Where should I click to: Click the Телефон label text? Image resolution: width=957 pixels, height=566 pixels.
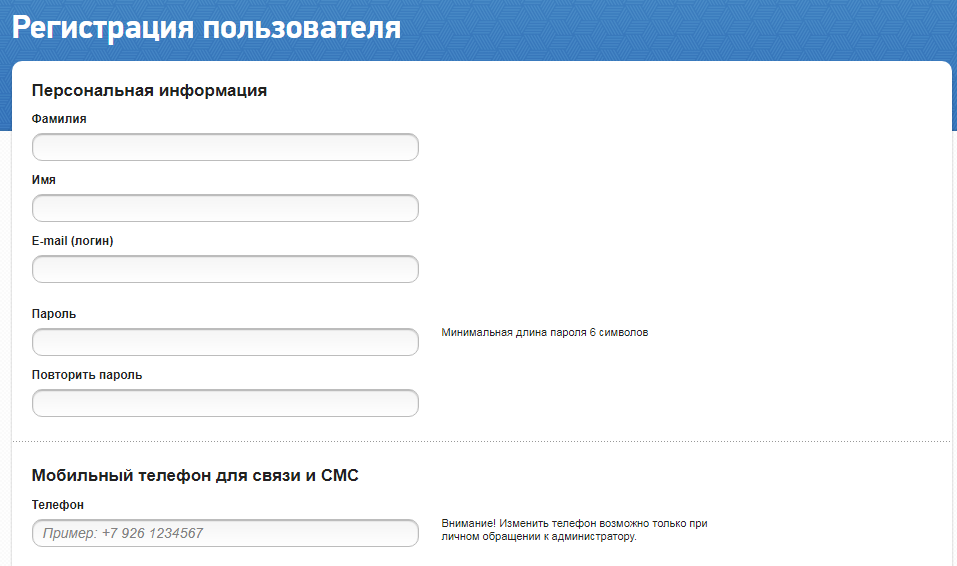[x=58, y=505]
